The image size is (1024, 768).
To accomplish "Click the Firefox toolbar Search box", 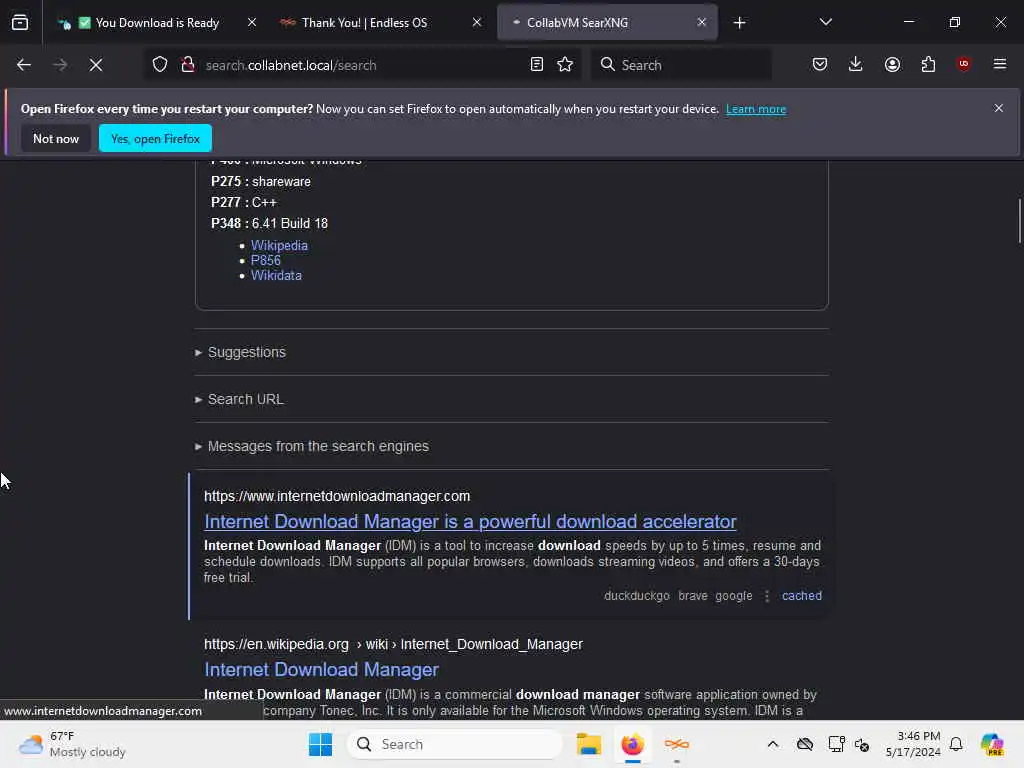I will (681, 65).
